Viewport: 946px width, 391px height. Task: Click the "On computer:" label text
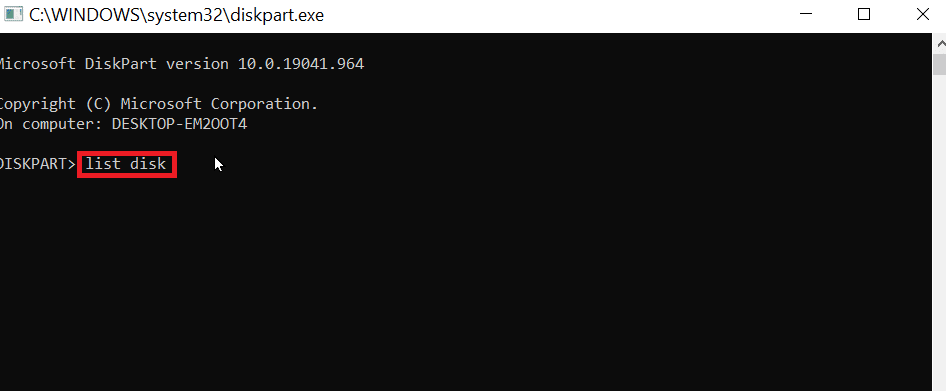(51, 124)
